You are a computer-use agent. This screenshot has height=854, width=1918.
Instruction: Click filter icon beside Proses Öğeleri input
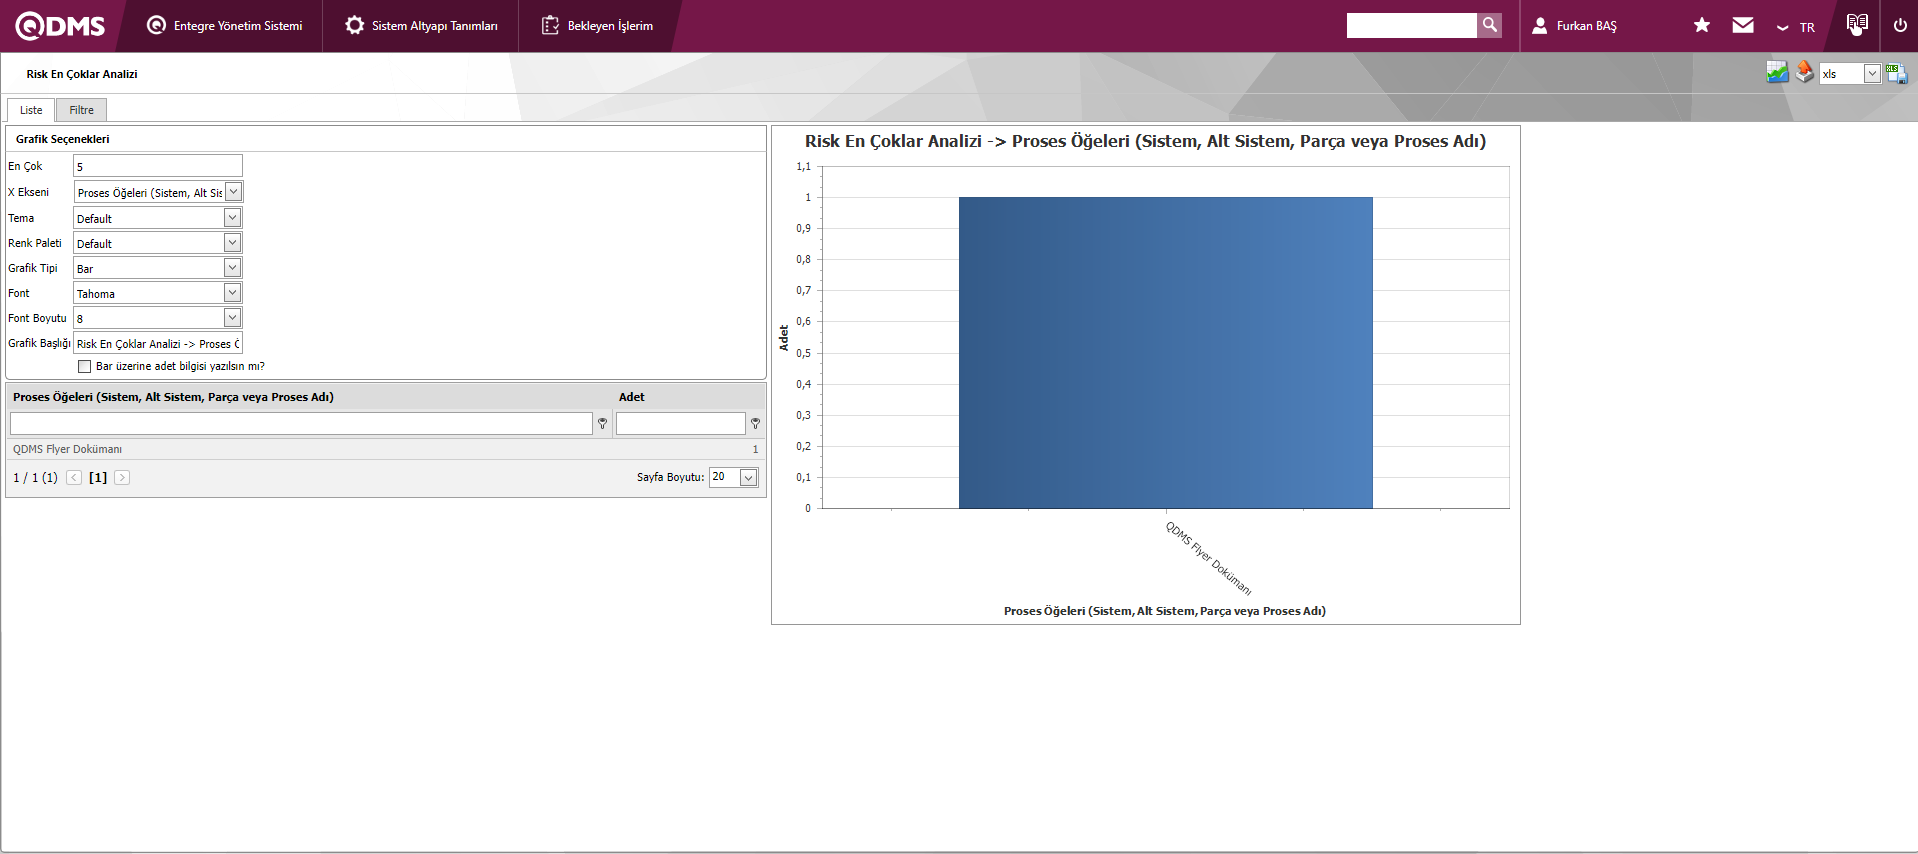(602, 424)
